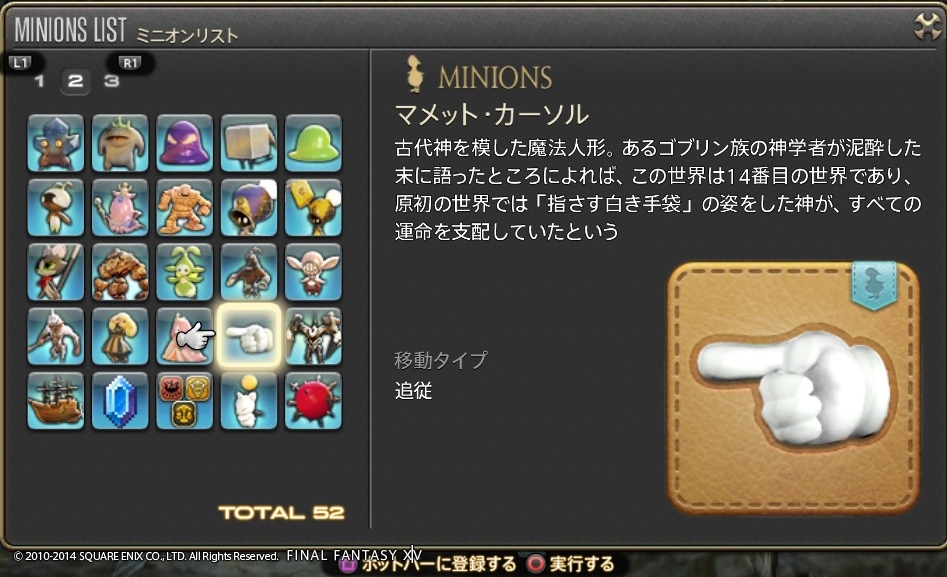The image size is (947, 577).
Task: Select the purple hooded blob minion
Action: click(184, 143)
